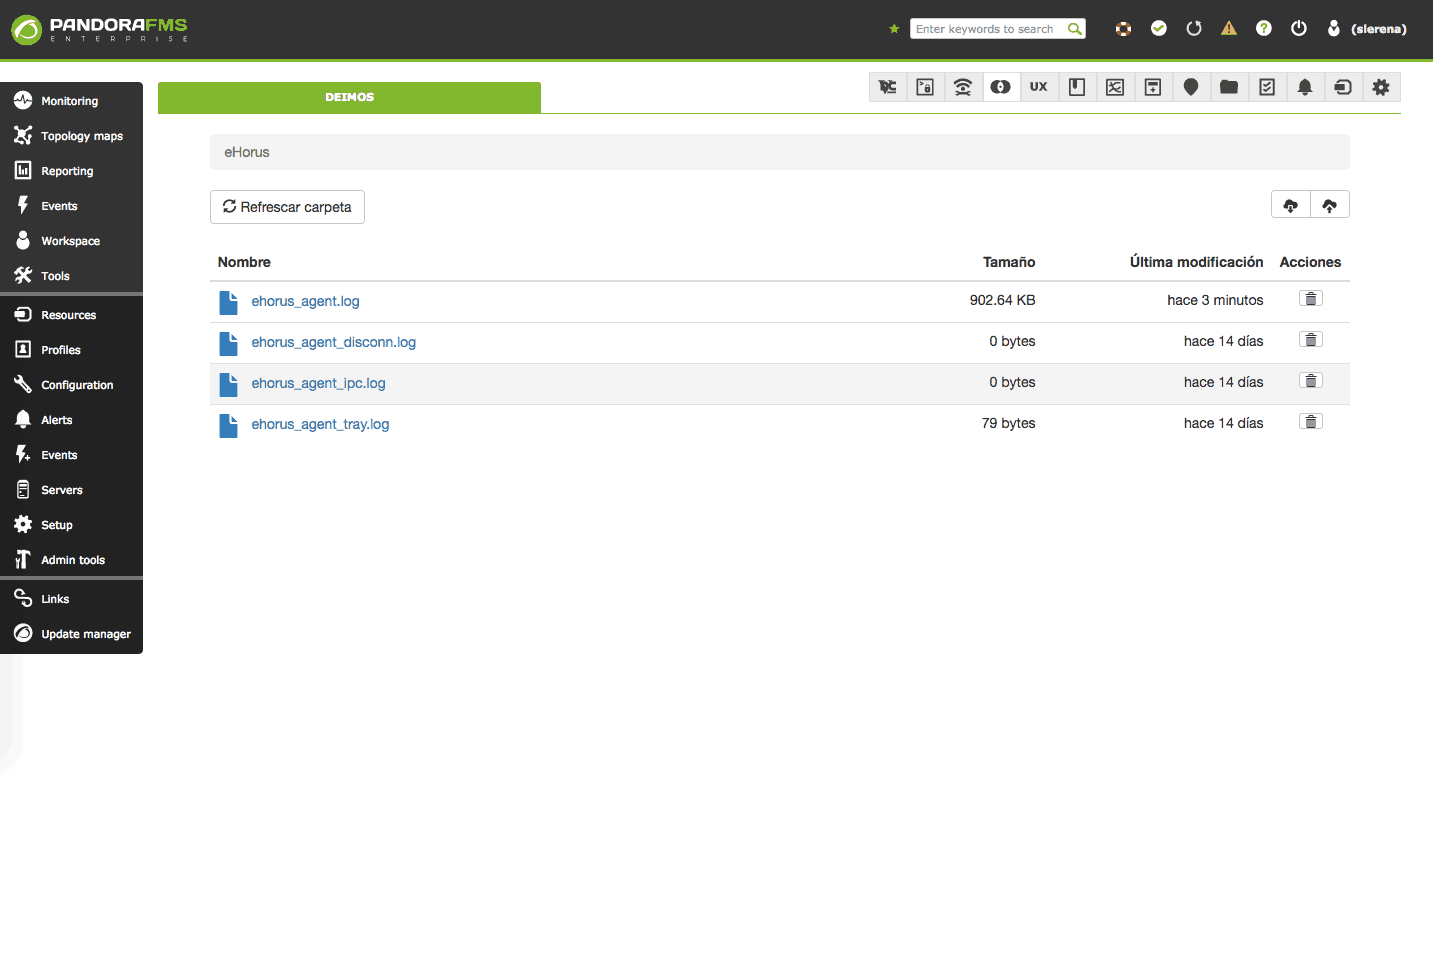
Task: Click the power logout icon
Action: pyautogui.click(x=1299, y=28)
